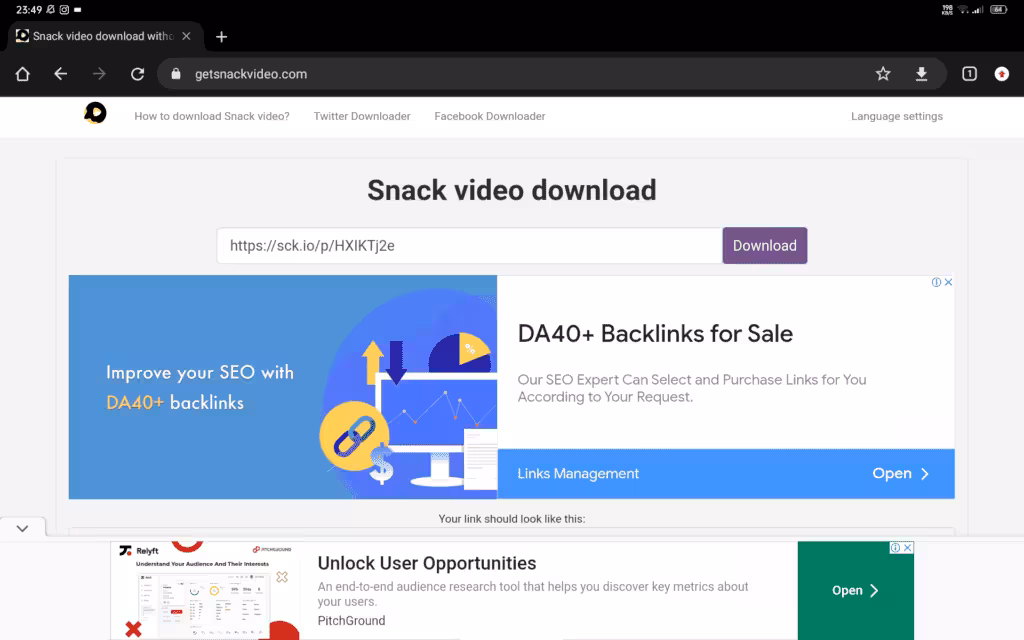Image resolution: width=1024 pixels, height=640 pixels.
Task: Close the bottom PitchGround ad
Action: 908,547
